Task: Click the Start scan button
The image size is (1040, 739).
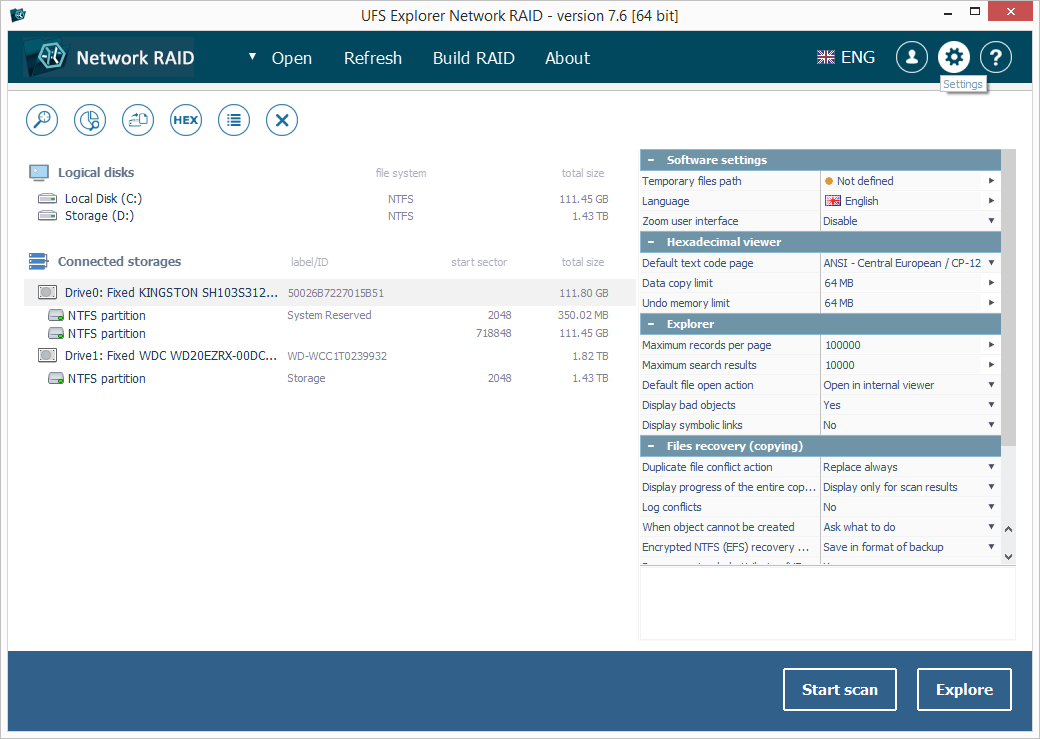Action: [x=840, y=689]
